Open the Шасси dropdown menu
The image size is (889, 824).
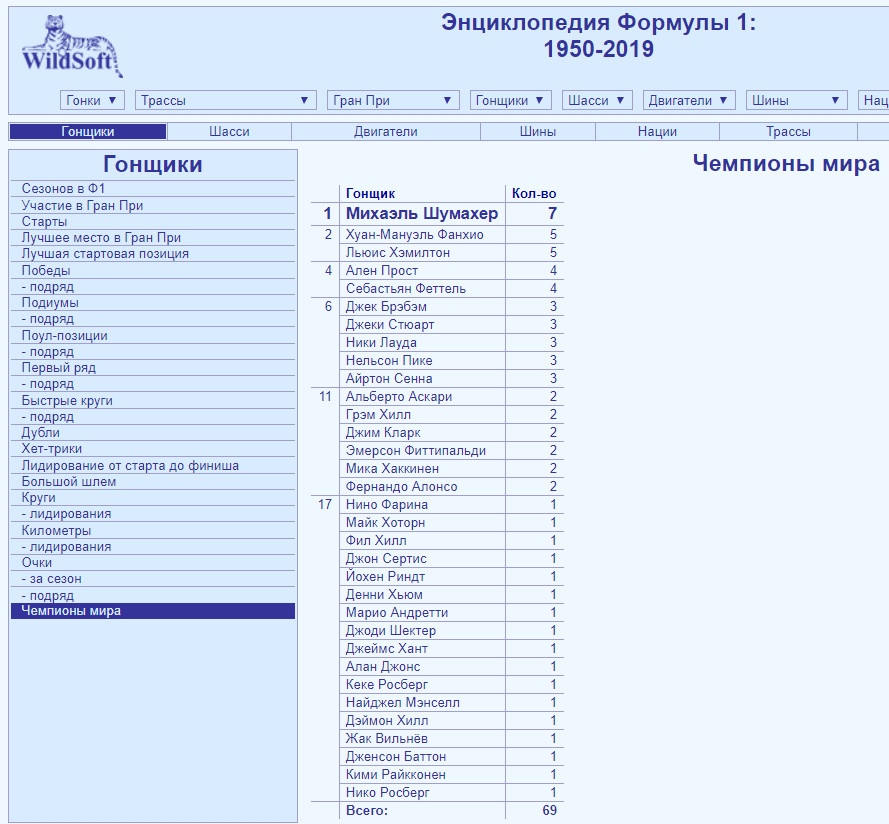tap(596, 100)
